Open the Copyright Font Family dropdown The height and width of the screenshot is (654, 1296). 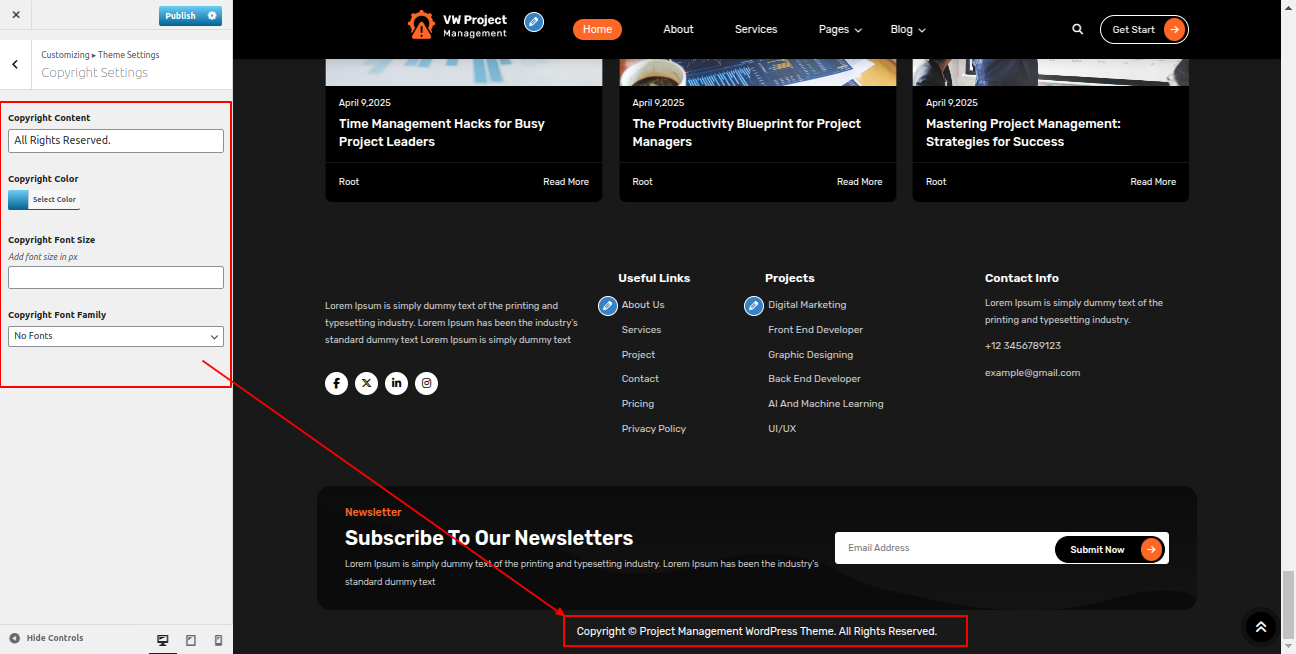pyautogui.click(x=116, y=337)
